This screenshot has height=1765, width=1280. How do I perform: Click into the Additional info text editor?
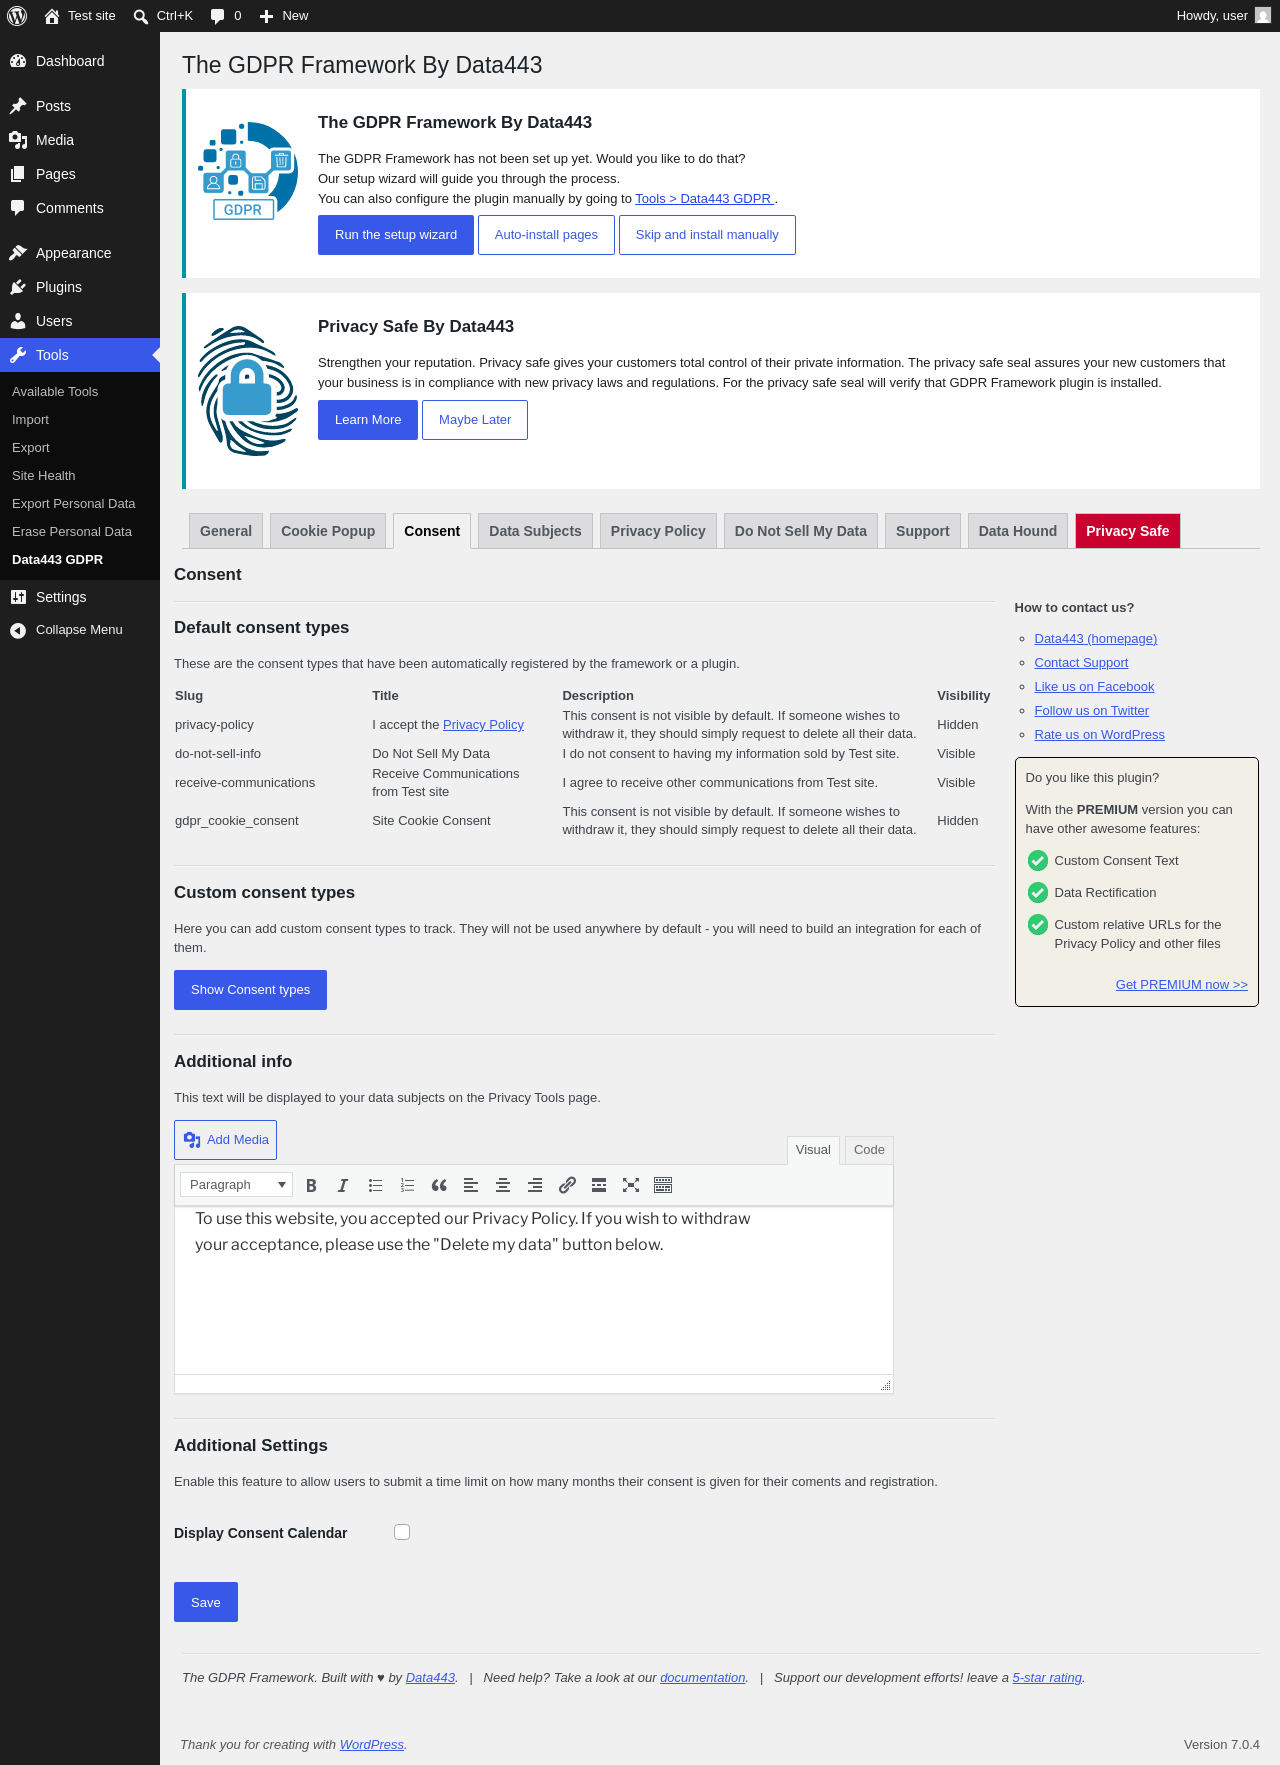coord(534,1290)
